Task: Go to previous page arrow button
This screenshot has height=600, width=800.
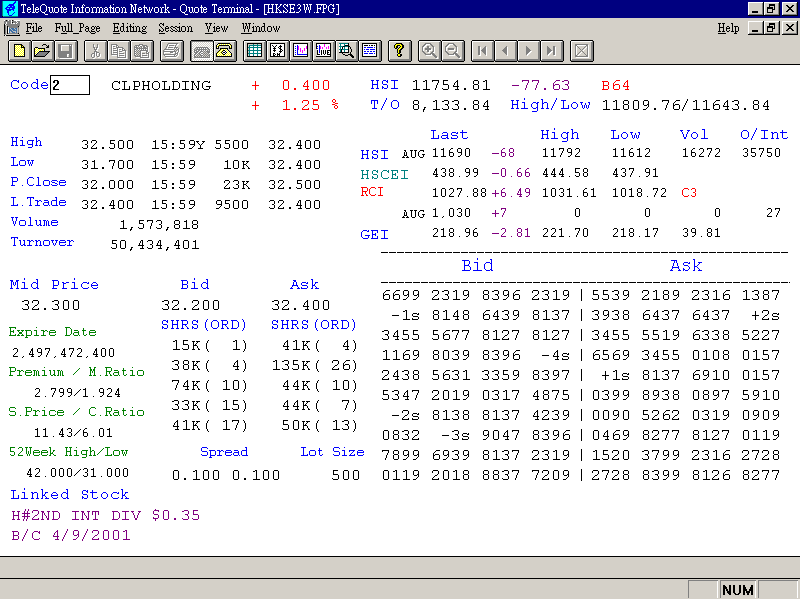Action: [505, 51]
